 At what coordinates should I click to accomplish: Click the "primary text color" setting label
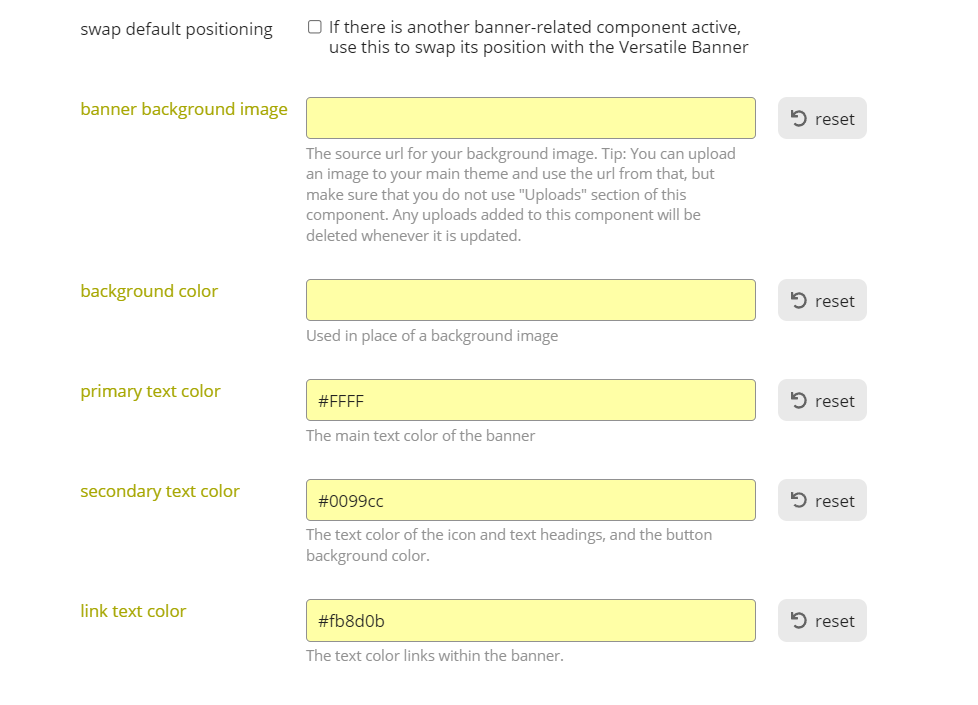pos(150,391)
